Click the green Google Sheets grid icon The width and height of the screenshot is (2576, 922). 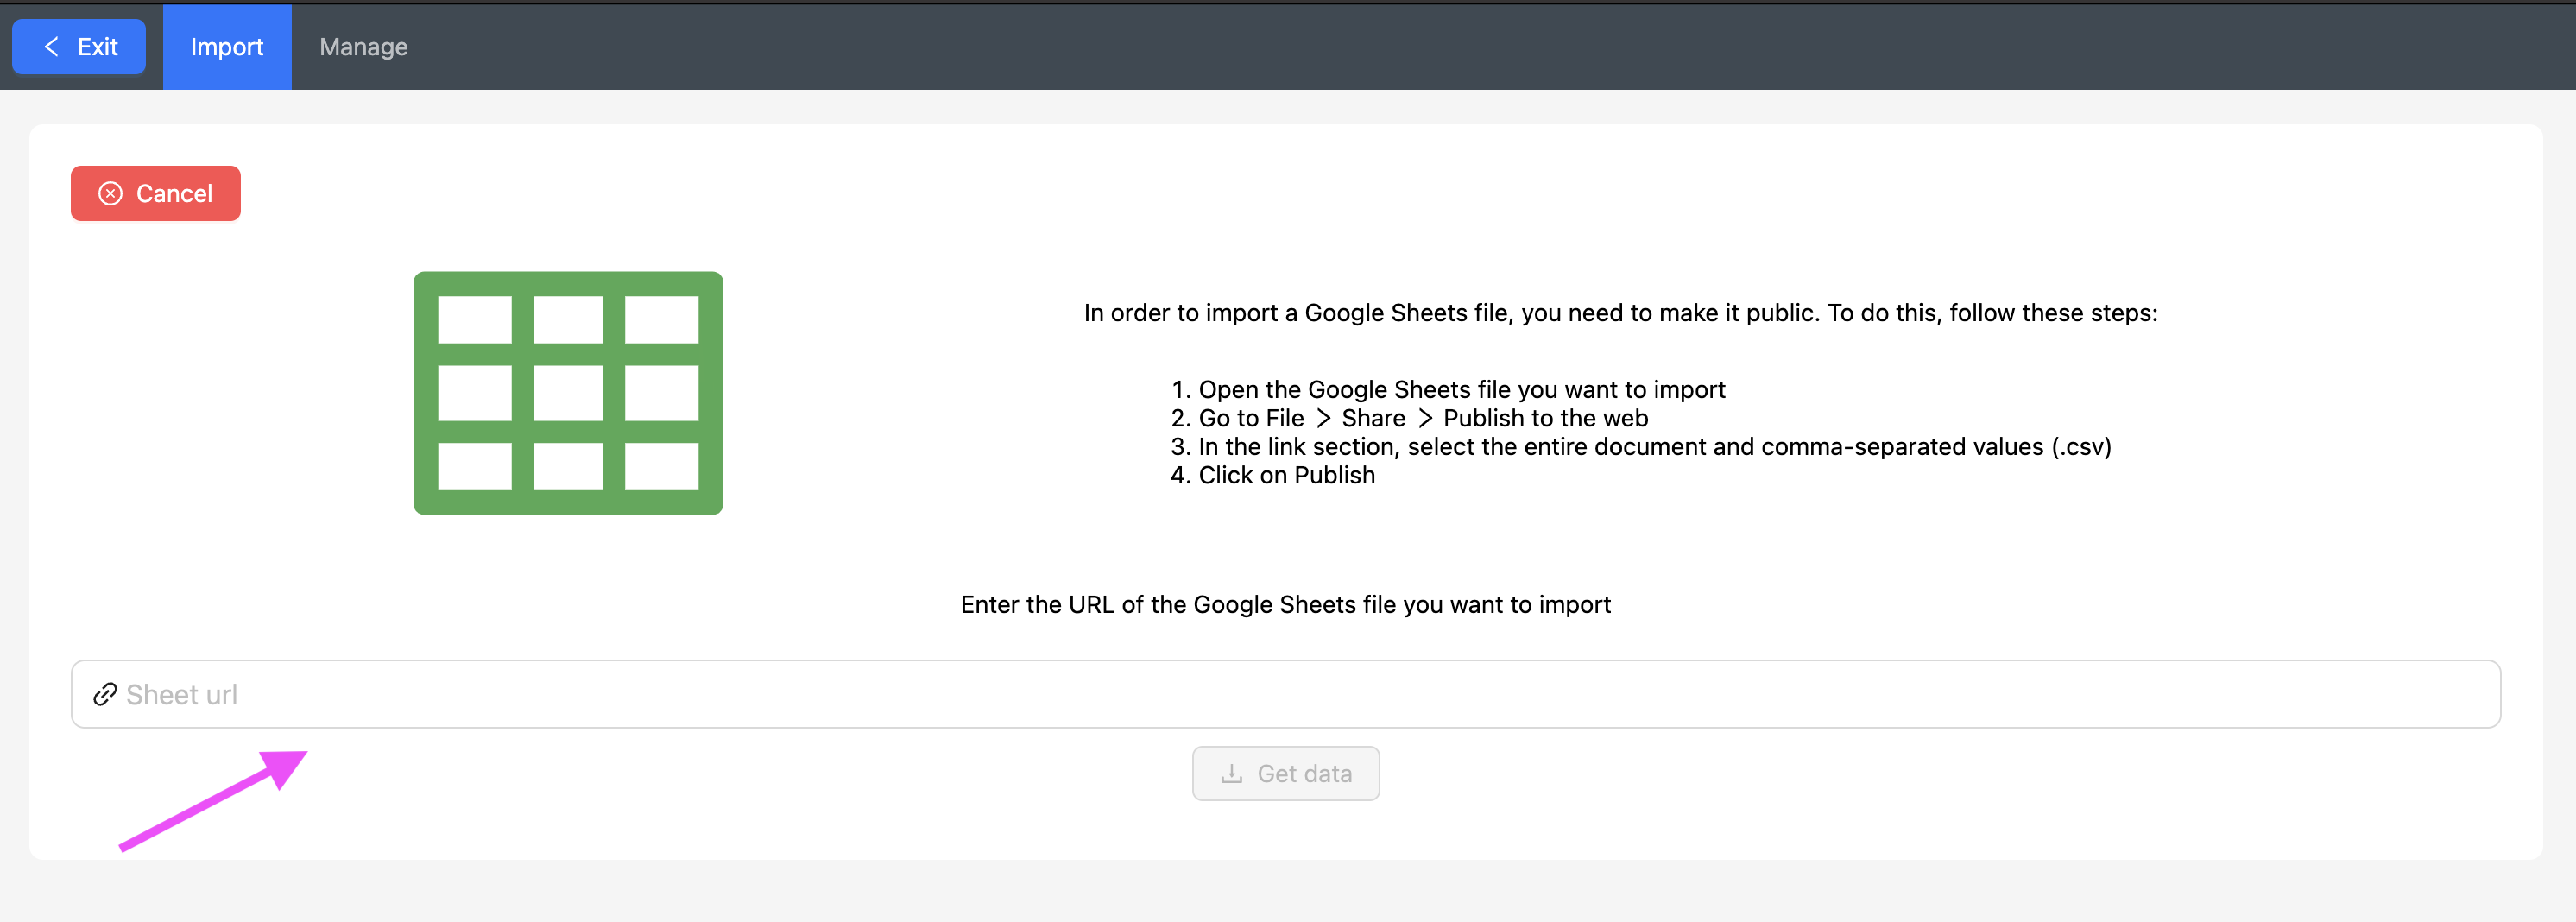point(568,393)
